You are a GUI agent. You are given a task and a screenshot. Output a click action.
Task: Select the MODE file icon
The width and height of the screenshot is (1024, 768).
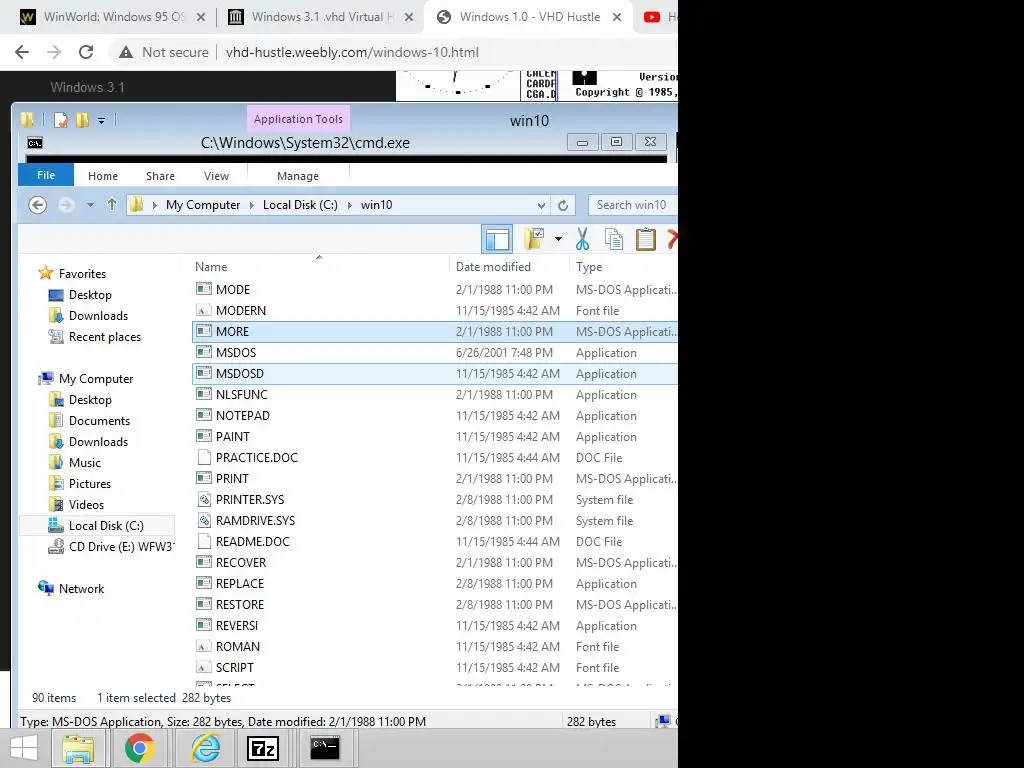pyautogui.click(x=204, y=289)
